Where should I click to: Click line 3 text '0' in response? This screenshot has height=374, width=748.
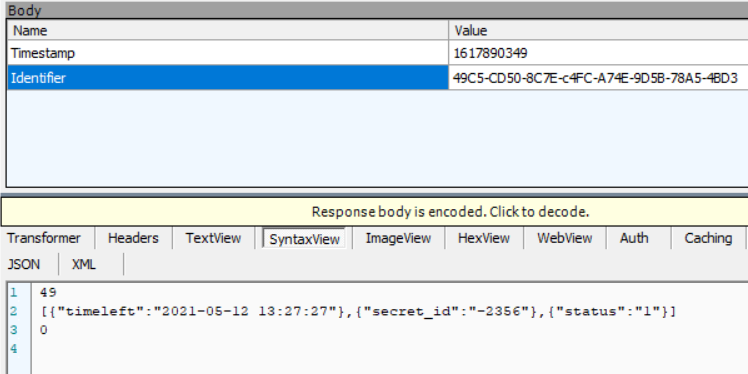click(x=44, y=330)
